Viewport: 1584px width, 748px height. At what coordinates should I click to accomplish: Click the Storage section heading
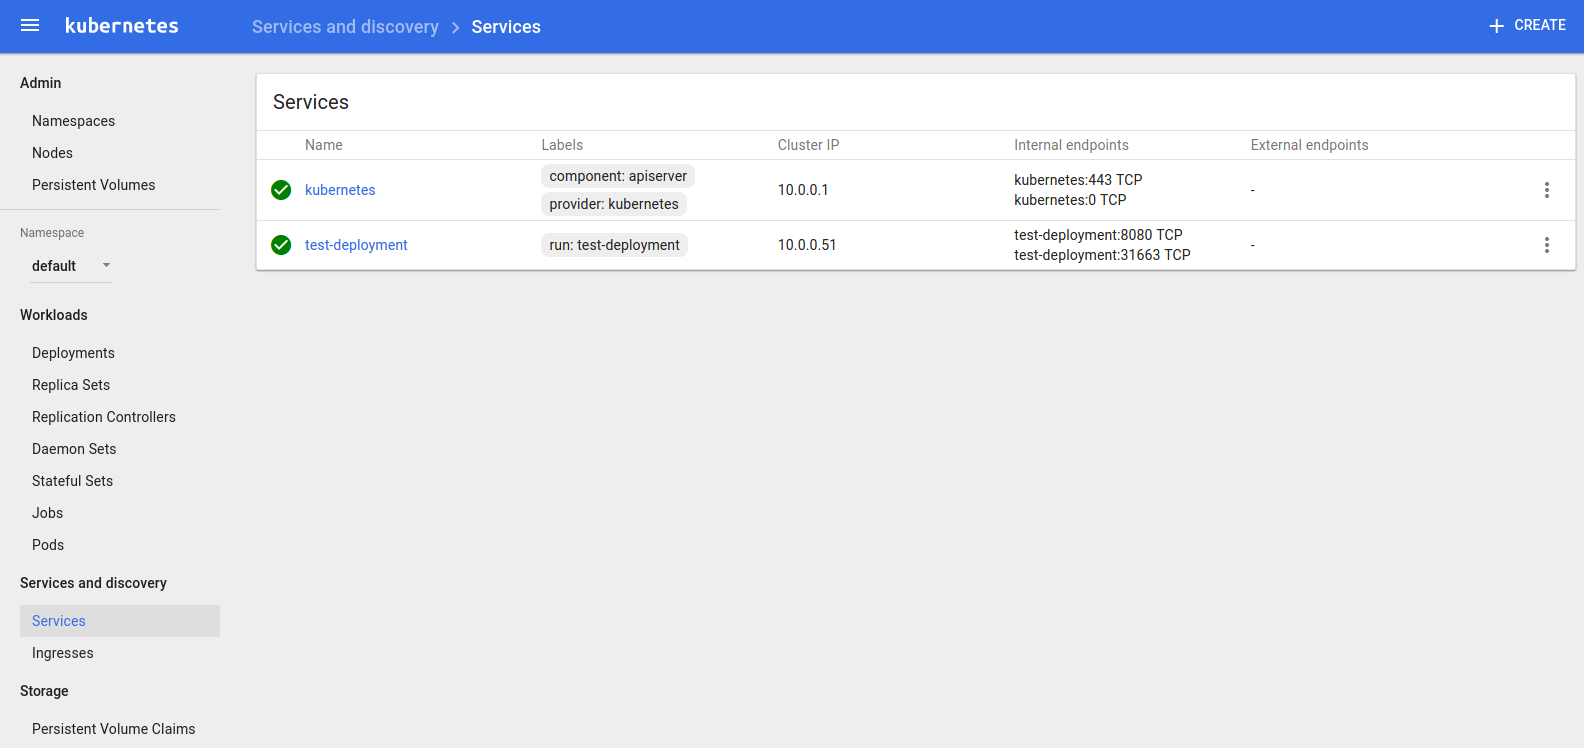click(44, 691)
